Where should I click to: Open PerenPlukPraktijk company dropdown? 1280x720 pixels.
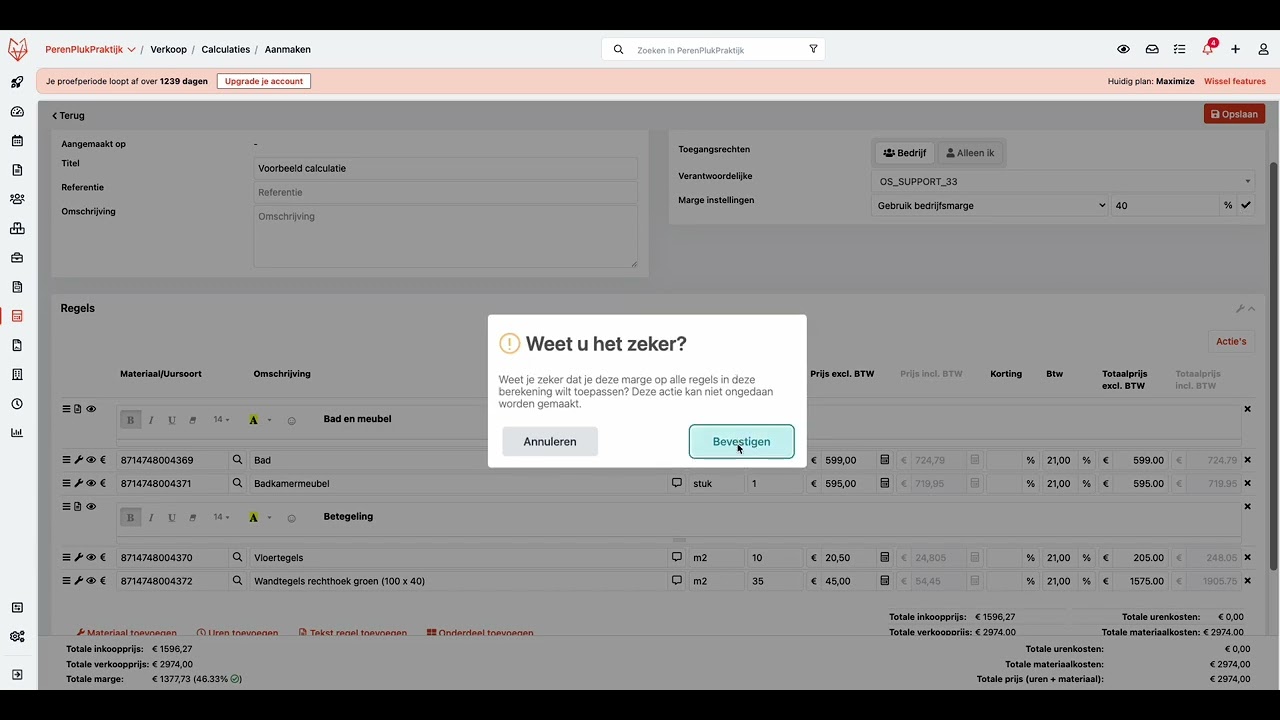90,49
